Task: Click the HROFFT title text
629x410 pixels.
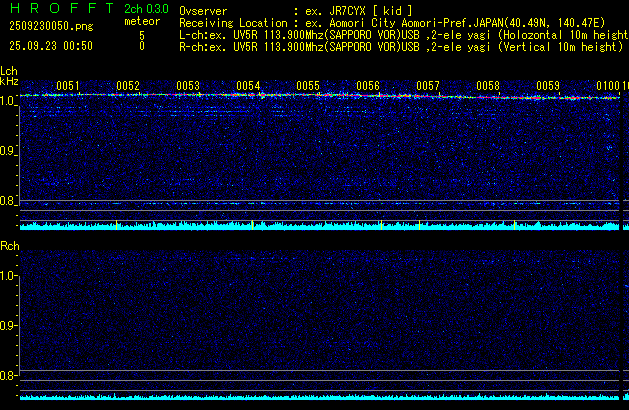Action: coord(50,10)
